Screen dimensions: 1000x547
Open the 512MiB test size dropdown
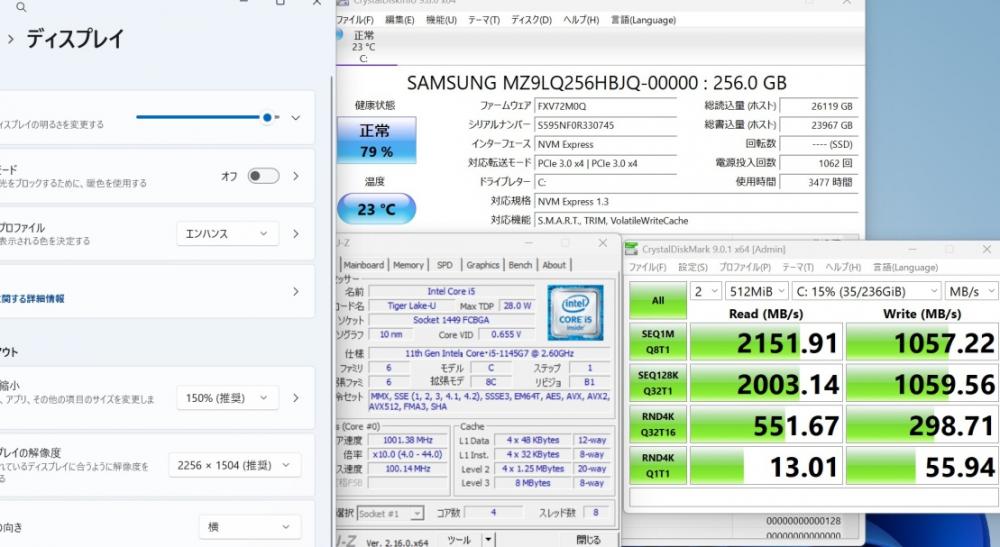[x=757, y=291]
